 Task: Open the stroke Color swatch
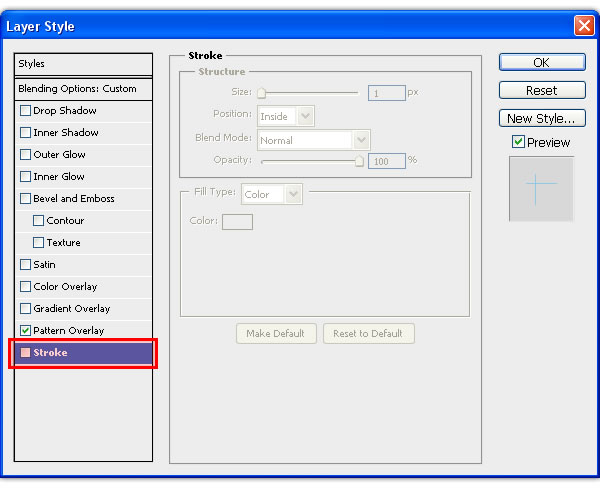(x=237, y=222)
